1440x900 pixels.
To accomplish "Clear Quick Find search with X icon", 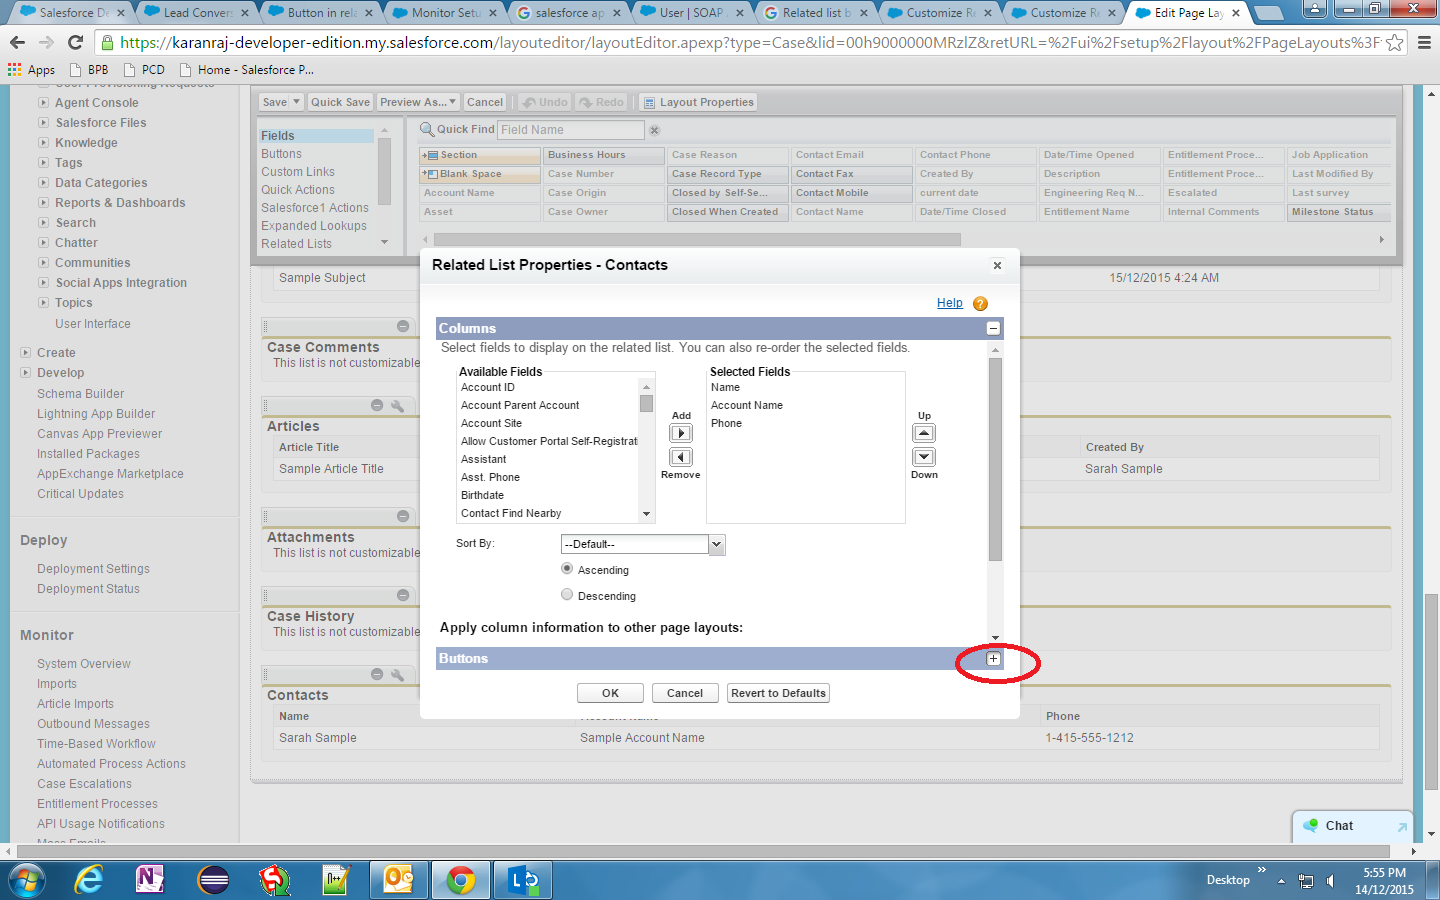I will (655, 130).
